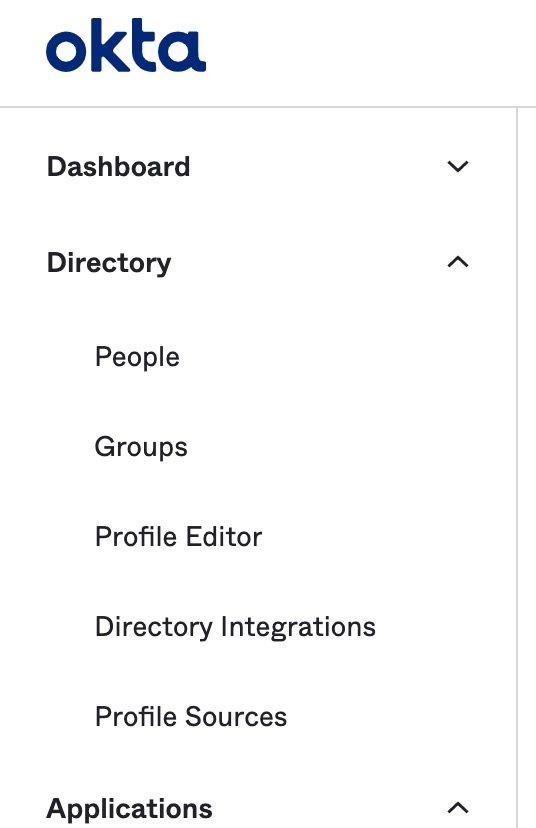Choose People from the Directory submenu
Viewport: 536px width, 828px height.
point(137,357)
